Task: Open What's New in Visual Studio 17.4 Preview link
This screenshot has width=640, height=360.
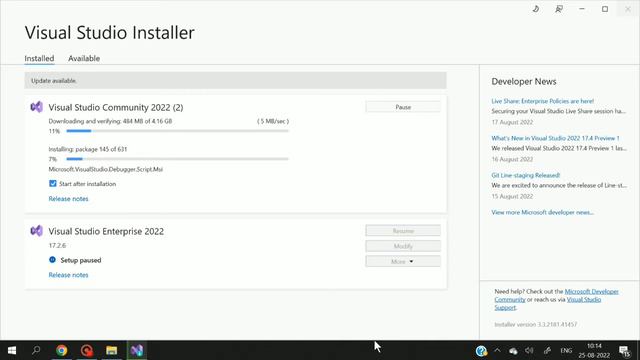Action: tap(555, 138)
